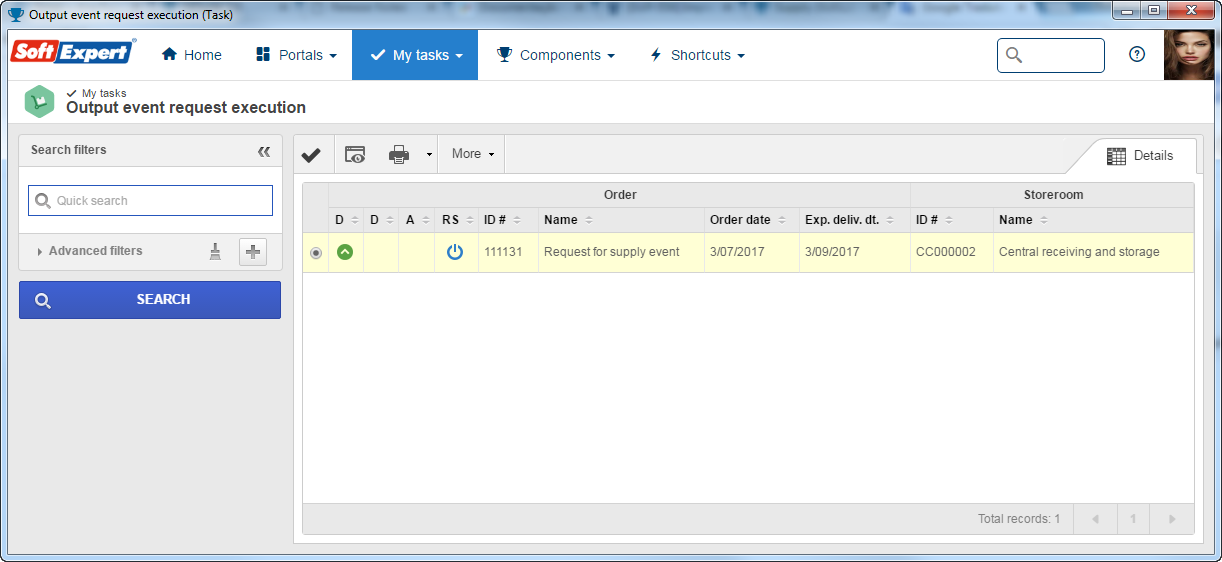Click the clear filters broom icon

[215, 252]
